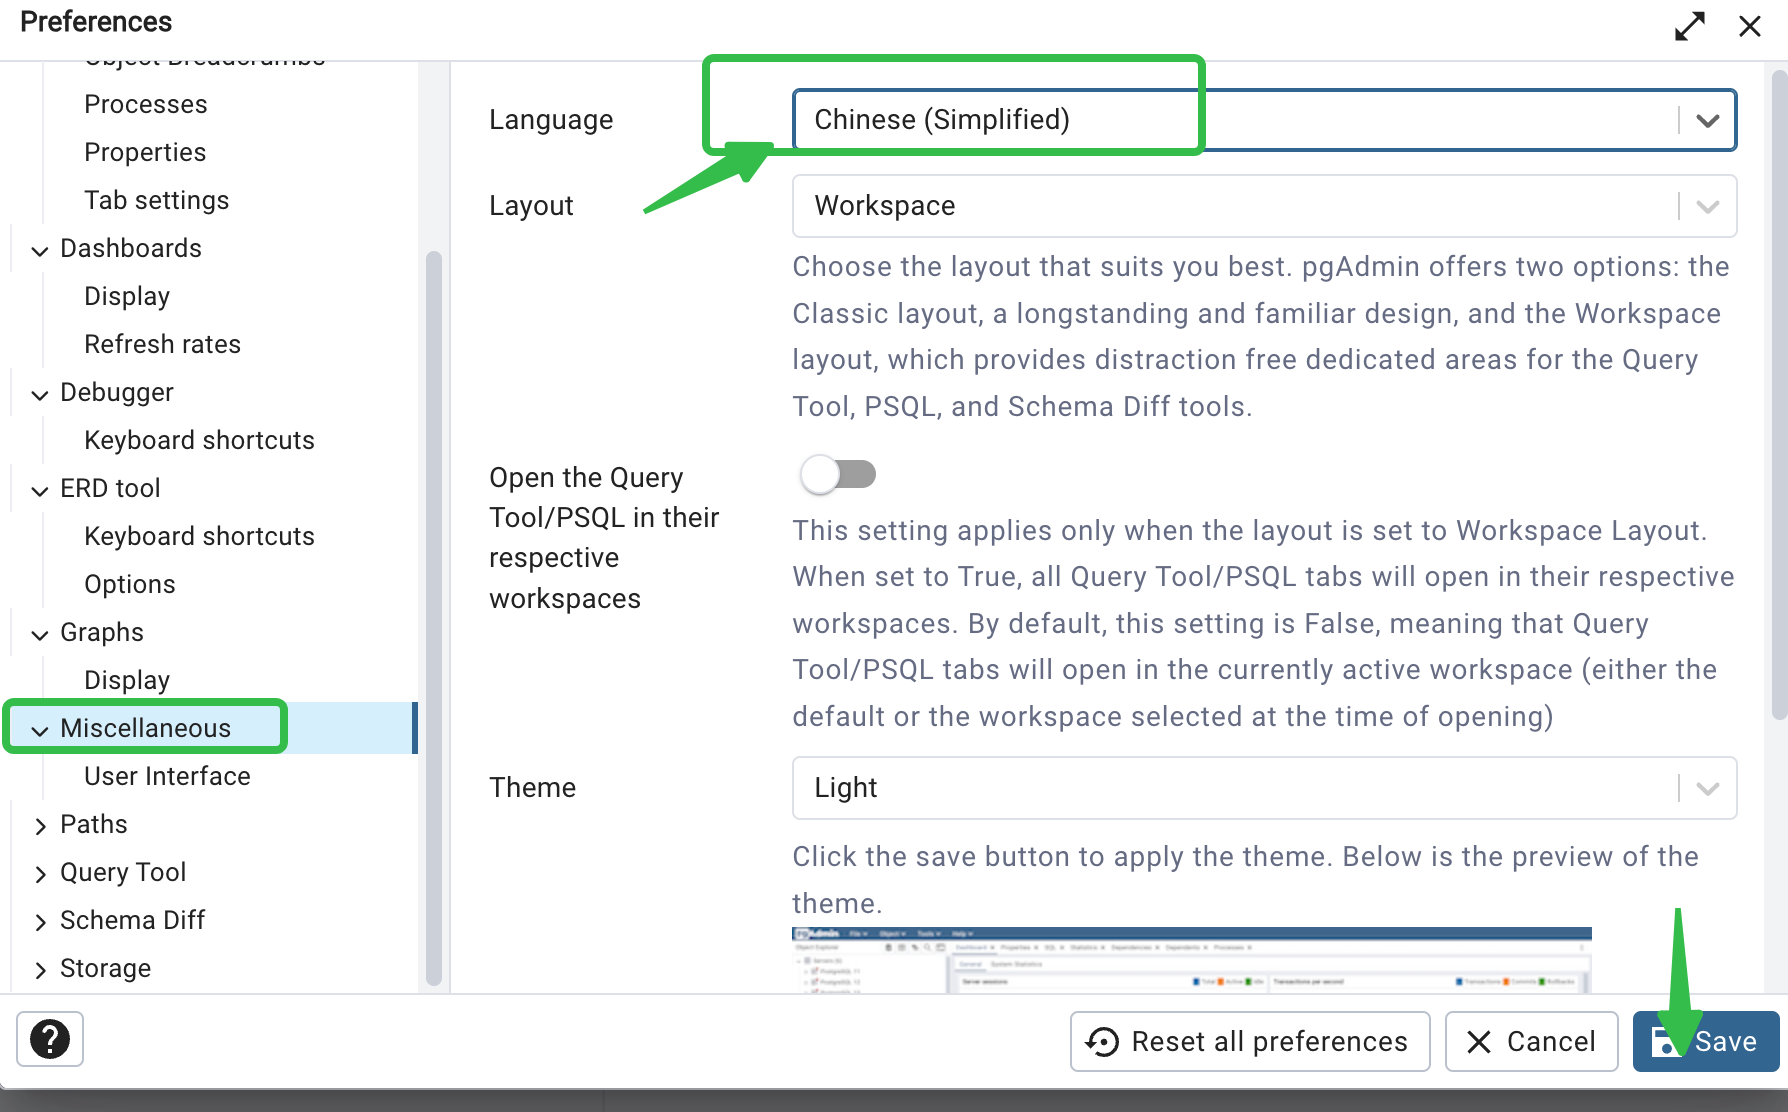
Task: Select Display under Dashboards
Action: pyautogui.click(x=127, y=296)
